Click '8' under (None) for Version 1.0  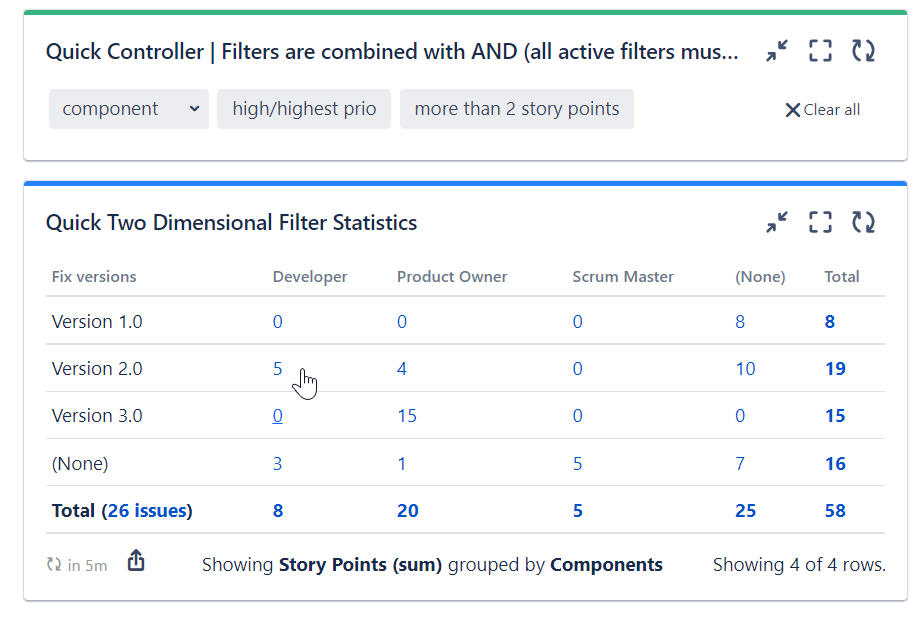[740, 321]
